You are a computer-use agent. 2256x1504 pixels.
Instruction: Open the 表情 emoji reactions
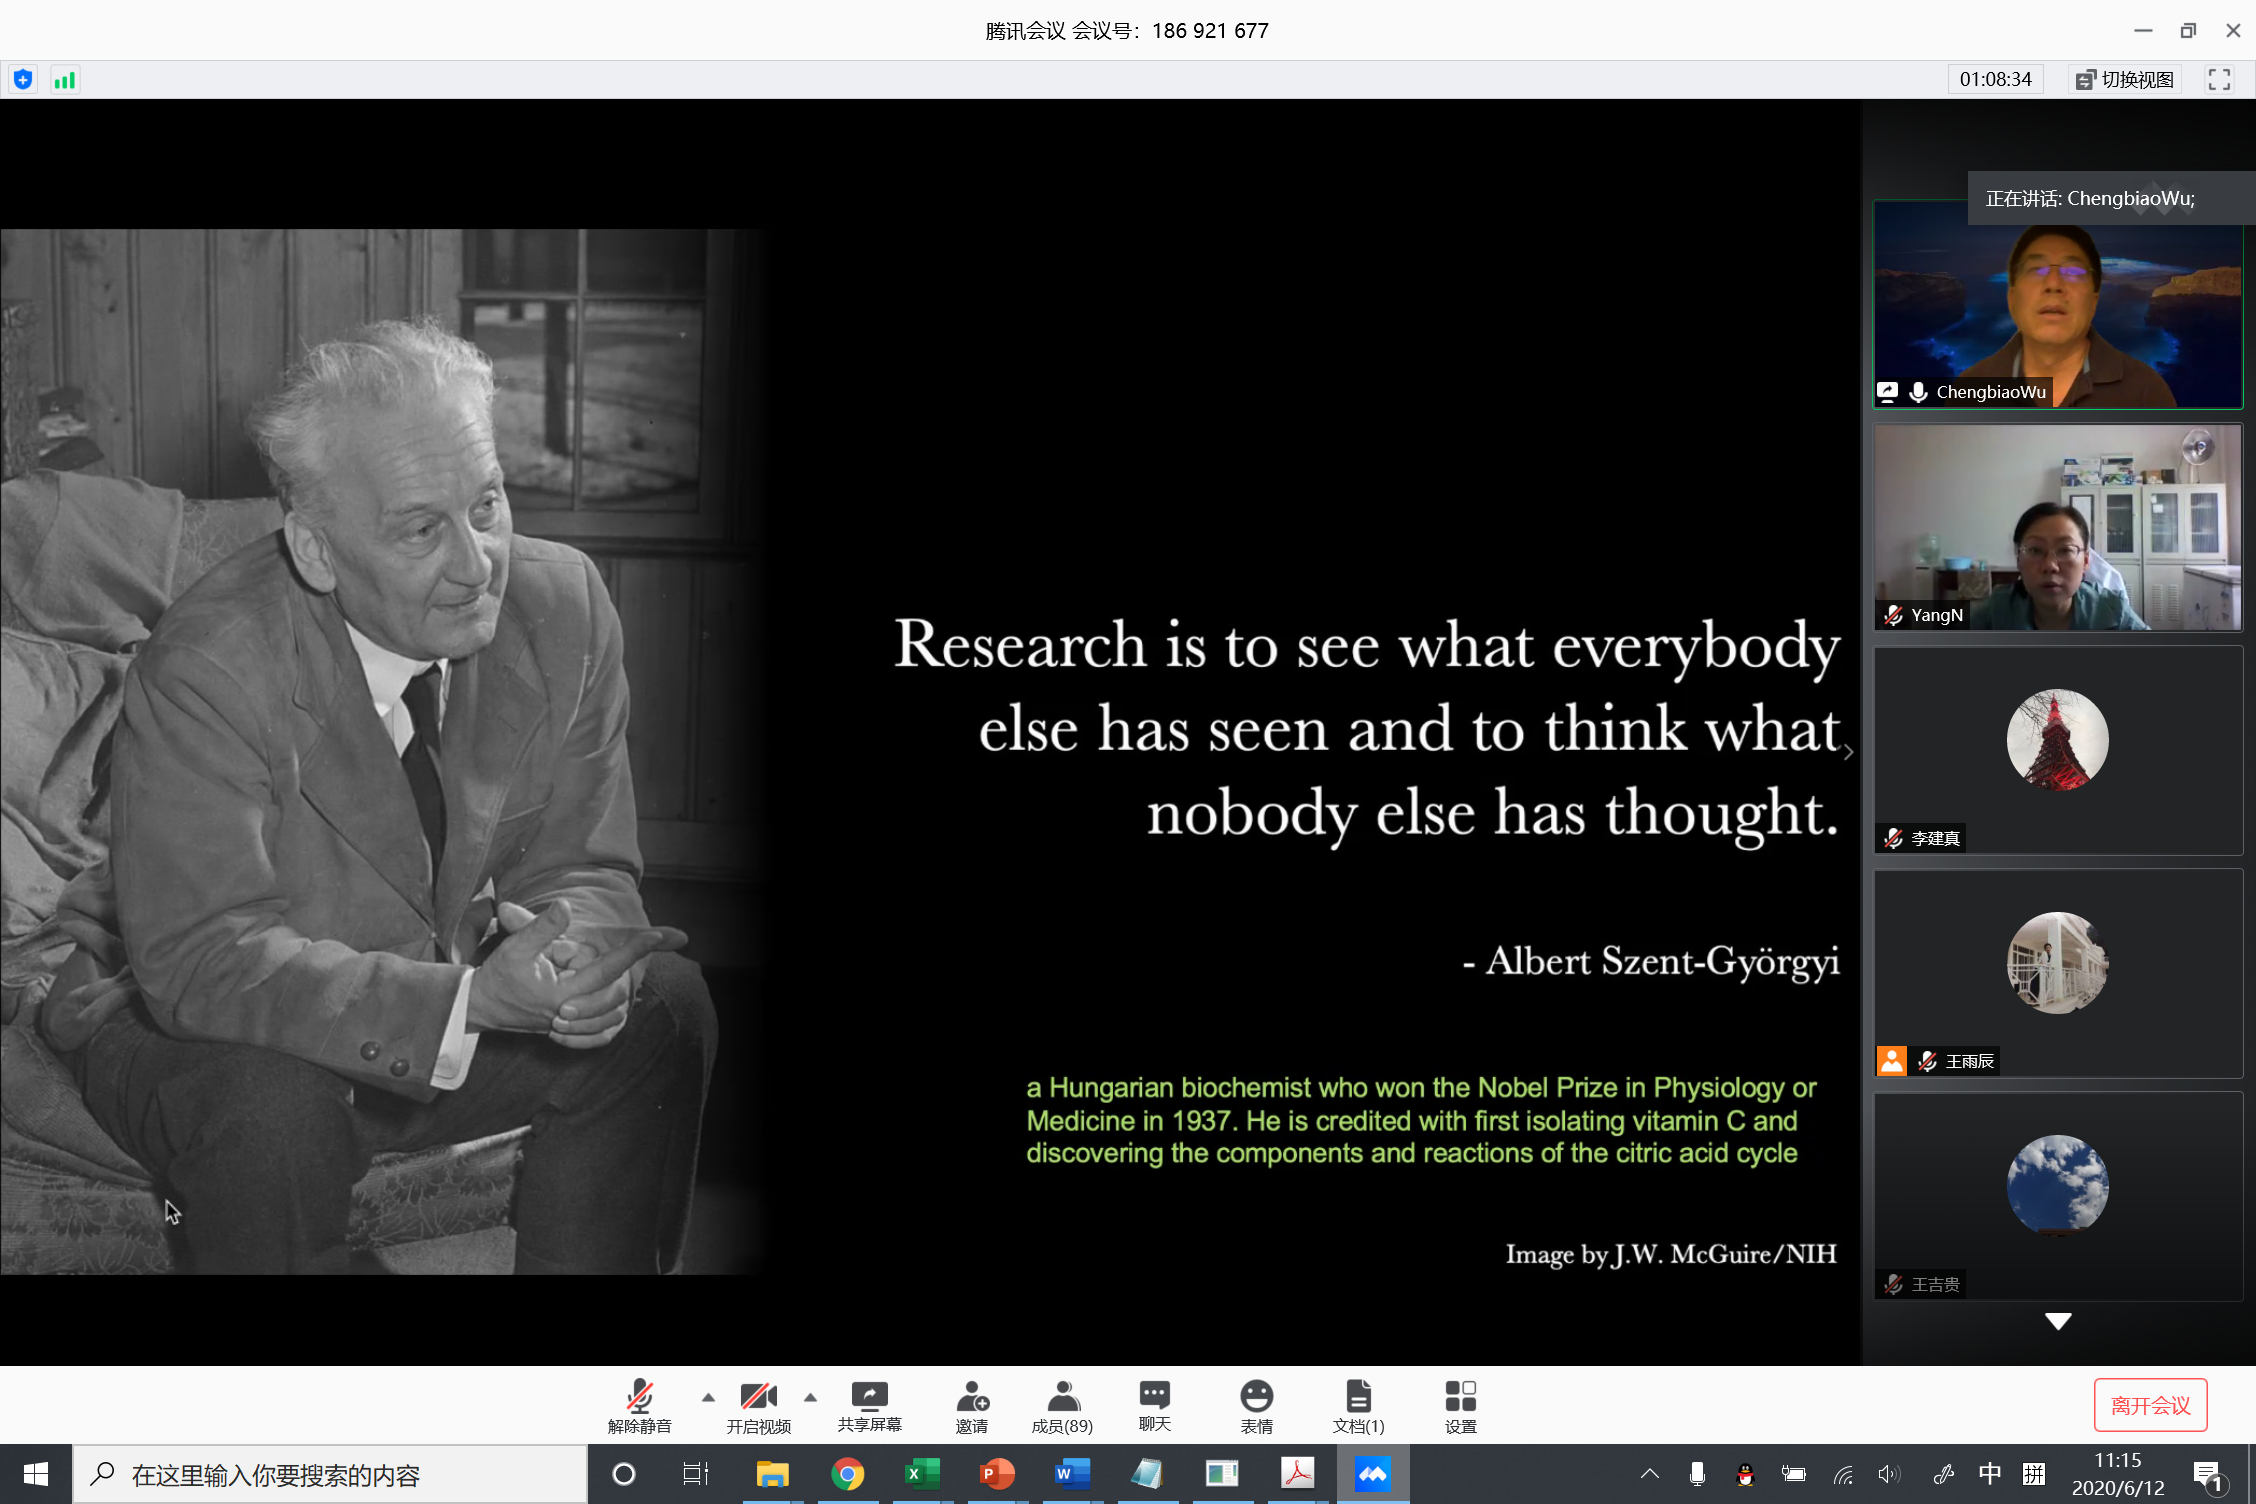click(x=1256, y=1405)
